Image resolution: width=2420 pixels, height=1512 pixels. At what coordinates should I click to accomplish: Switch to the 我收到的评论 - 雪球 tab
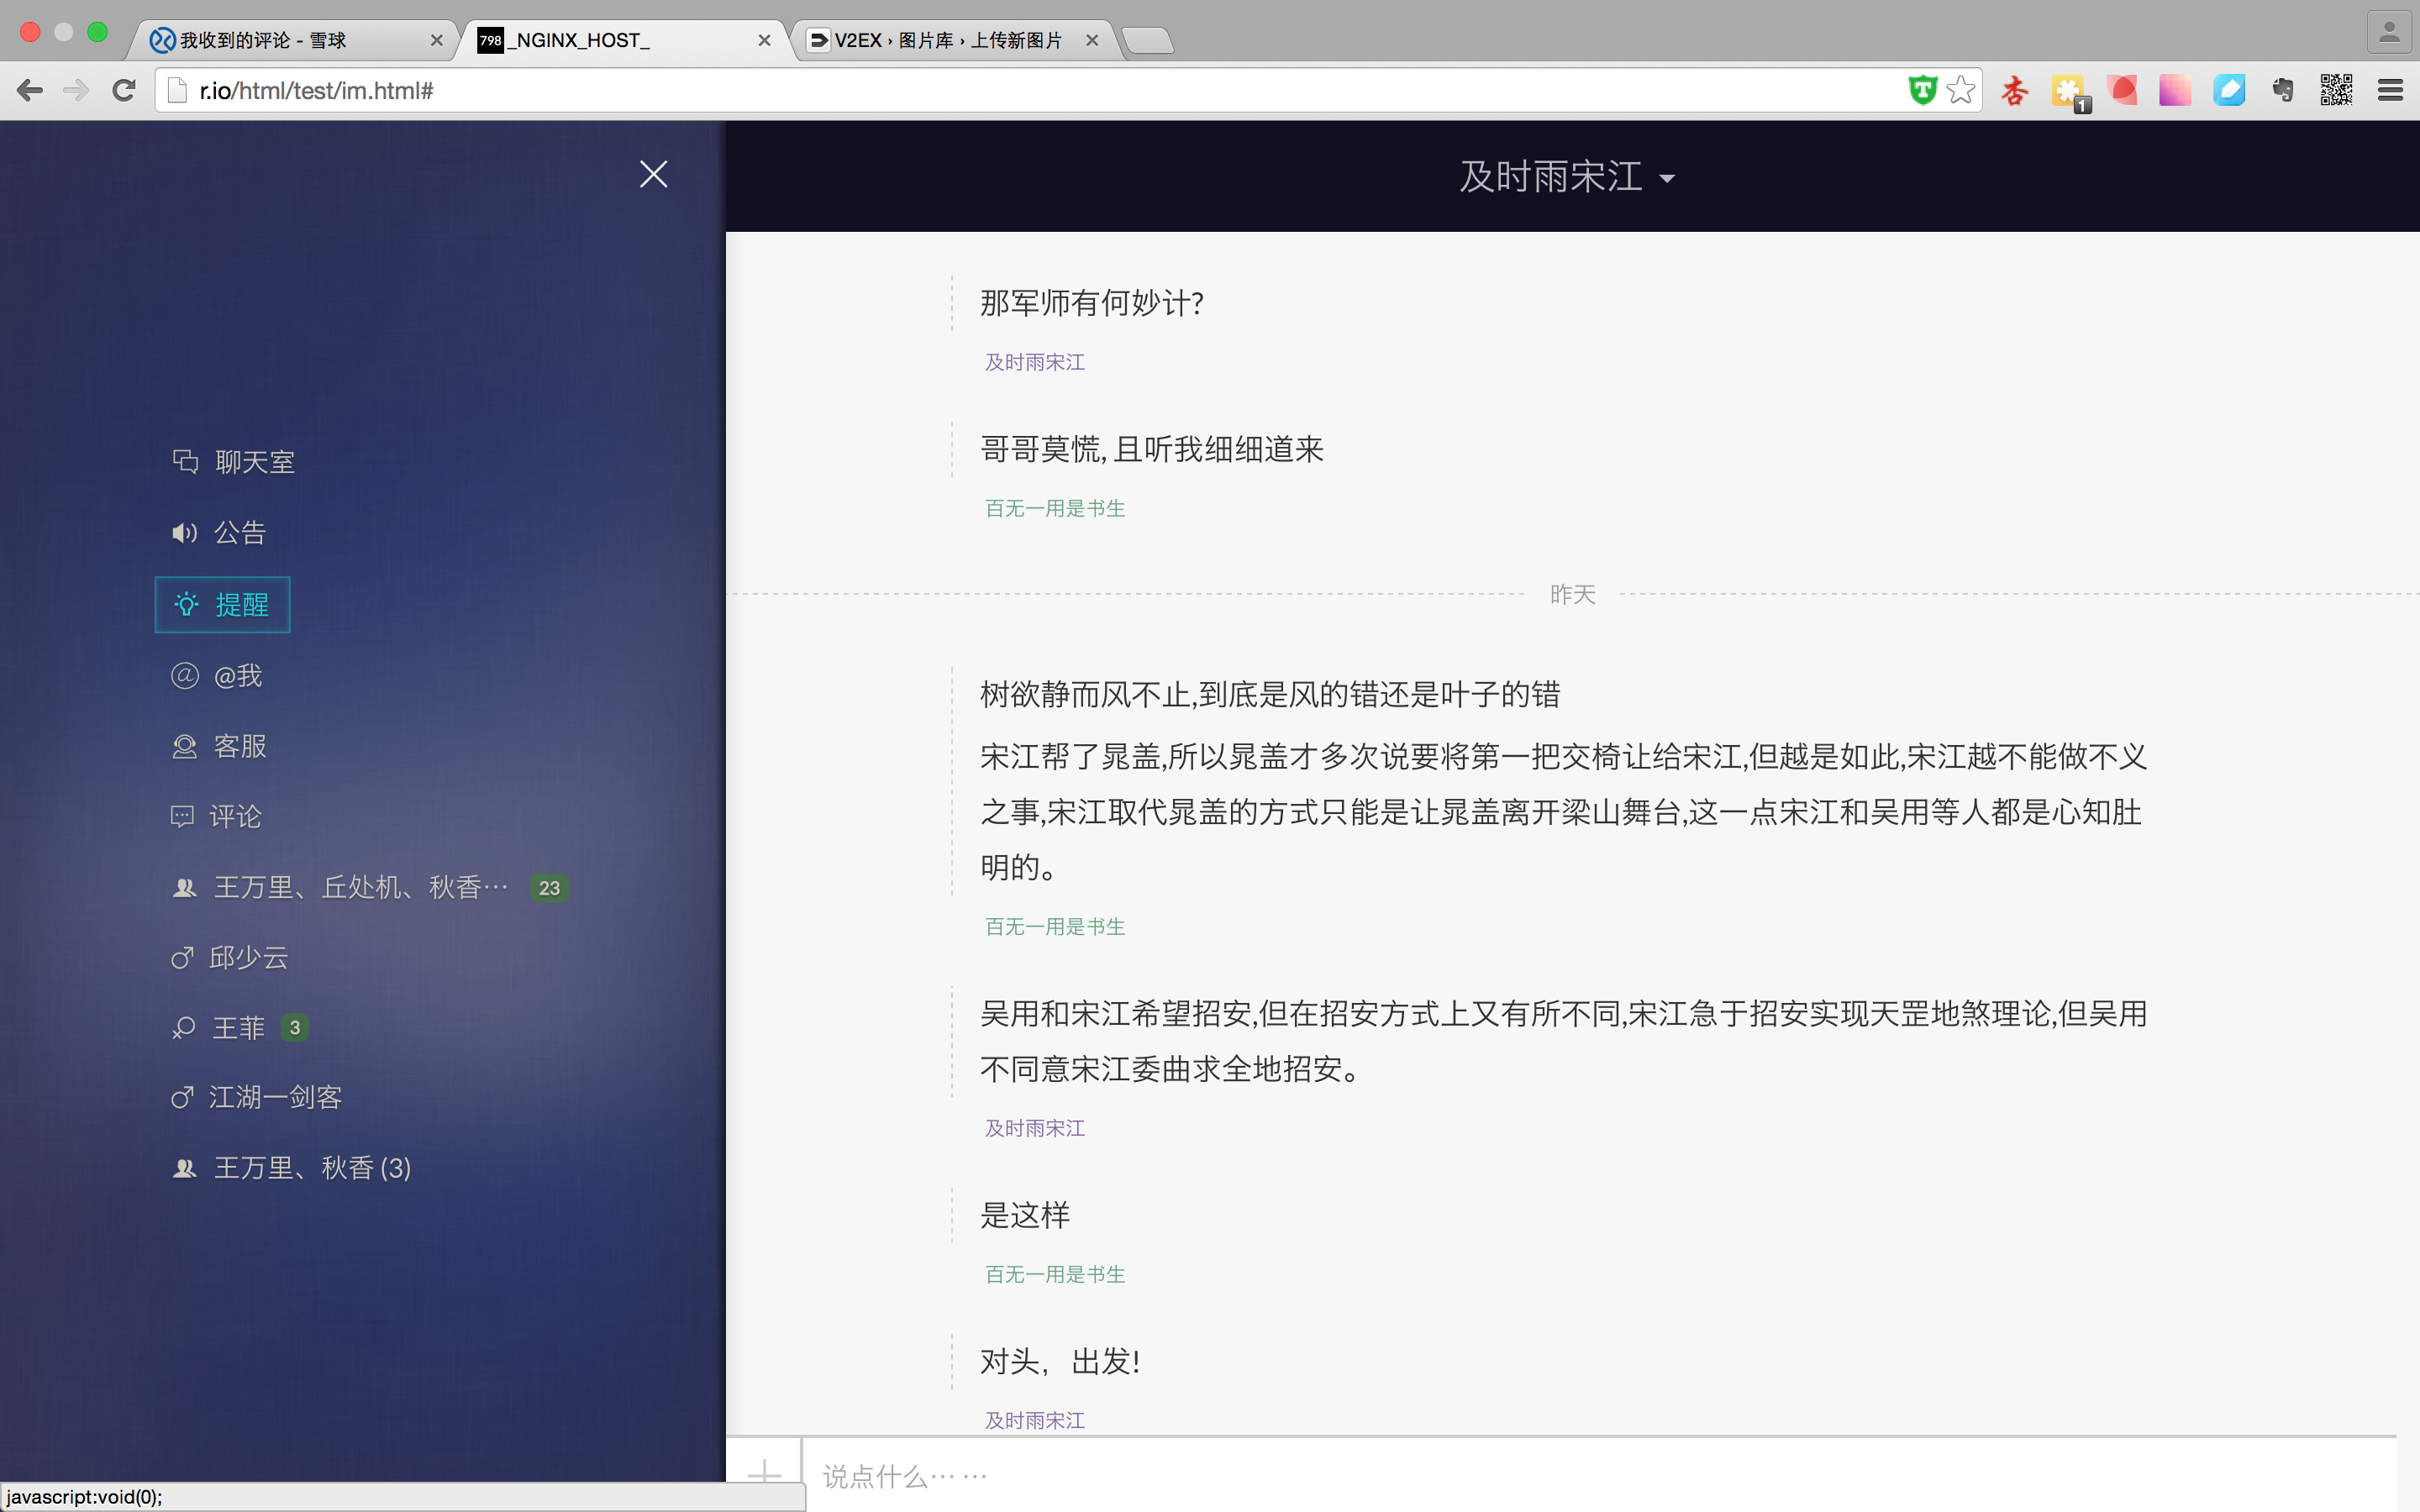click(x=290, y=40)
